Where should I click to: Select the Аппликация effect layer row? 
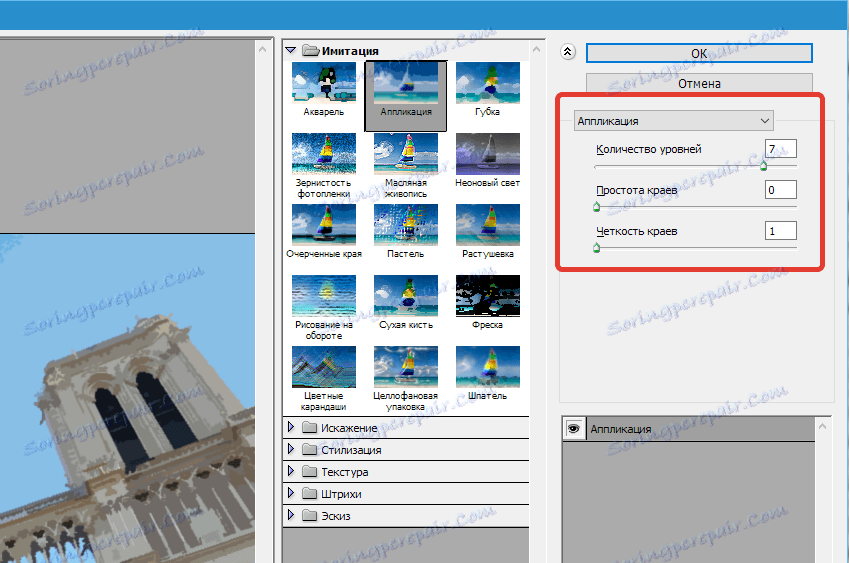click(689, 429)
